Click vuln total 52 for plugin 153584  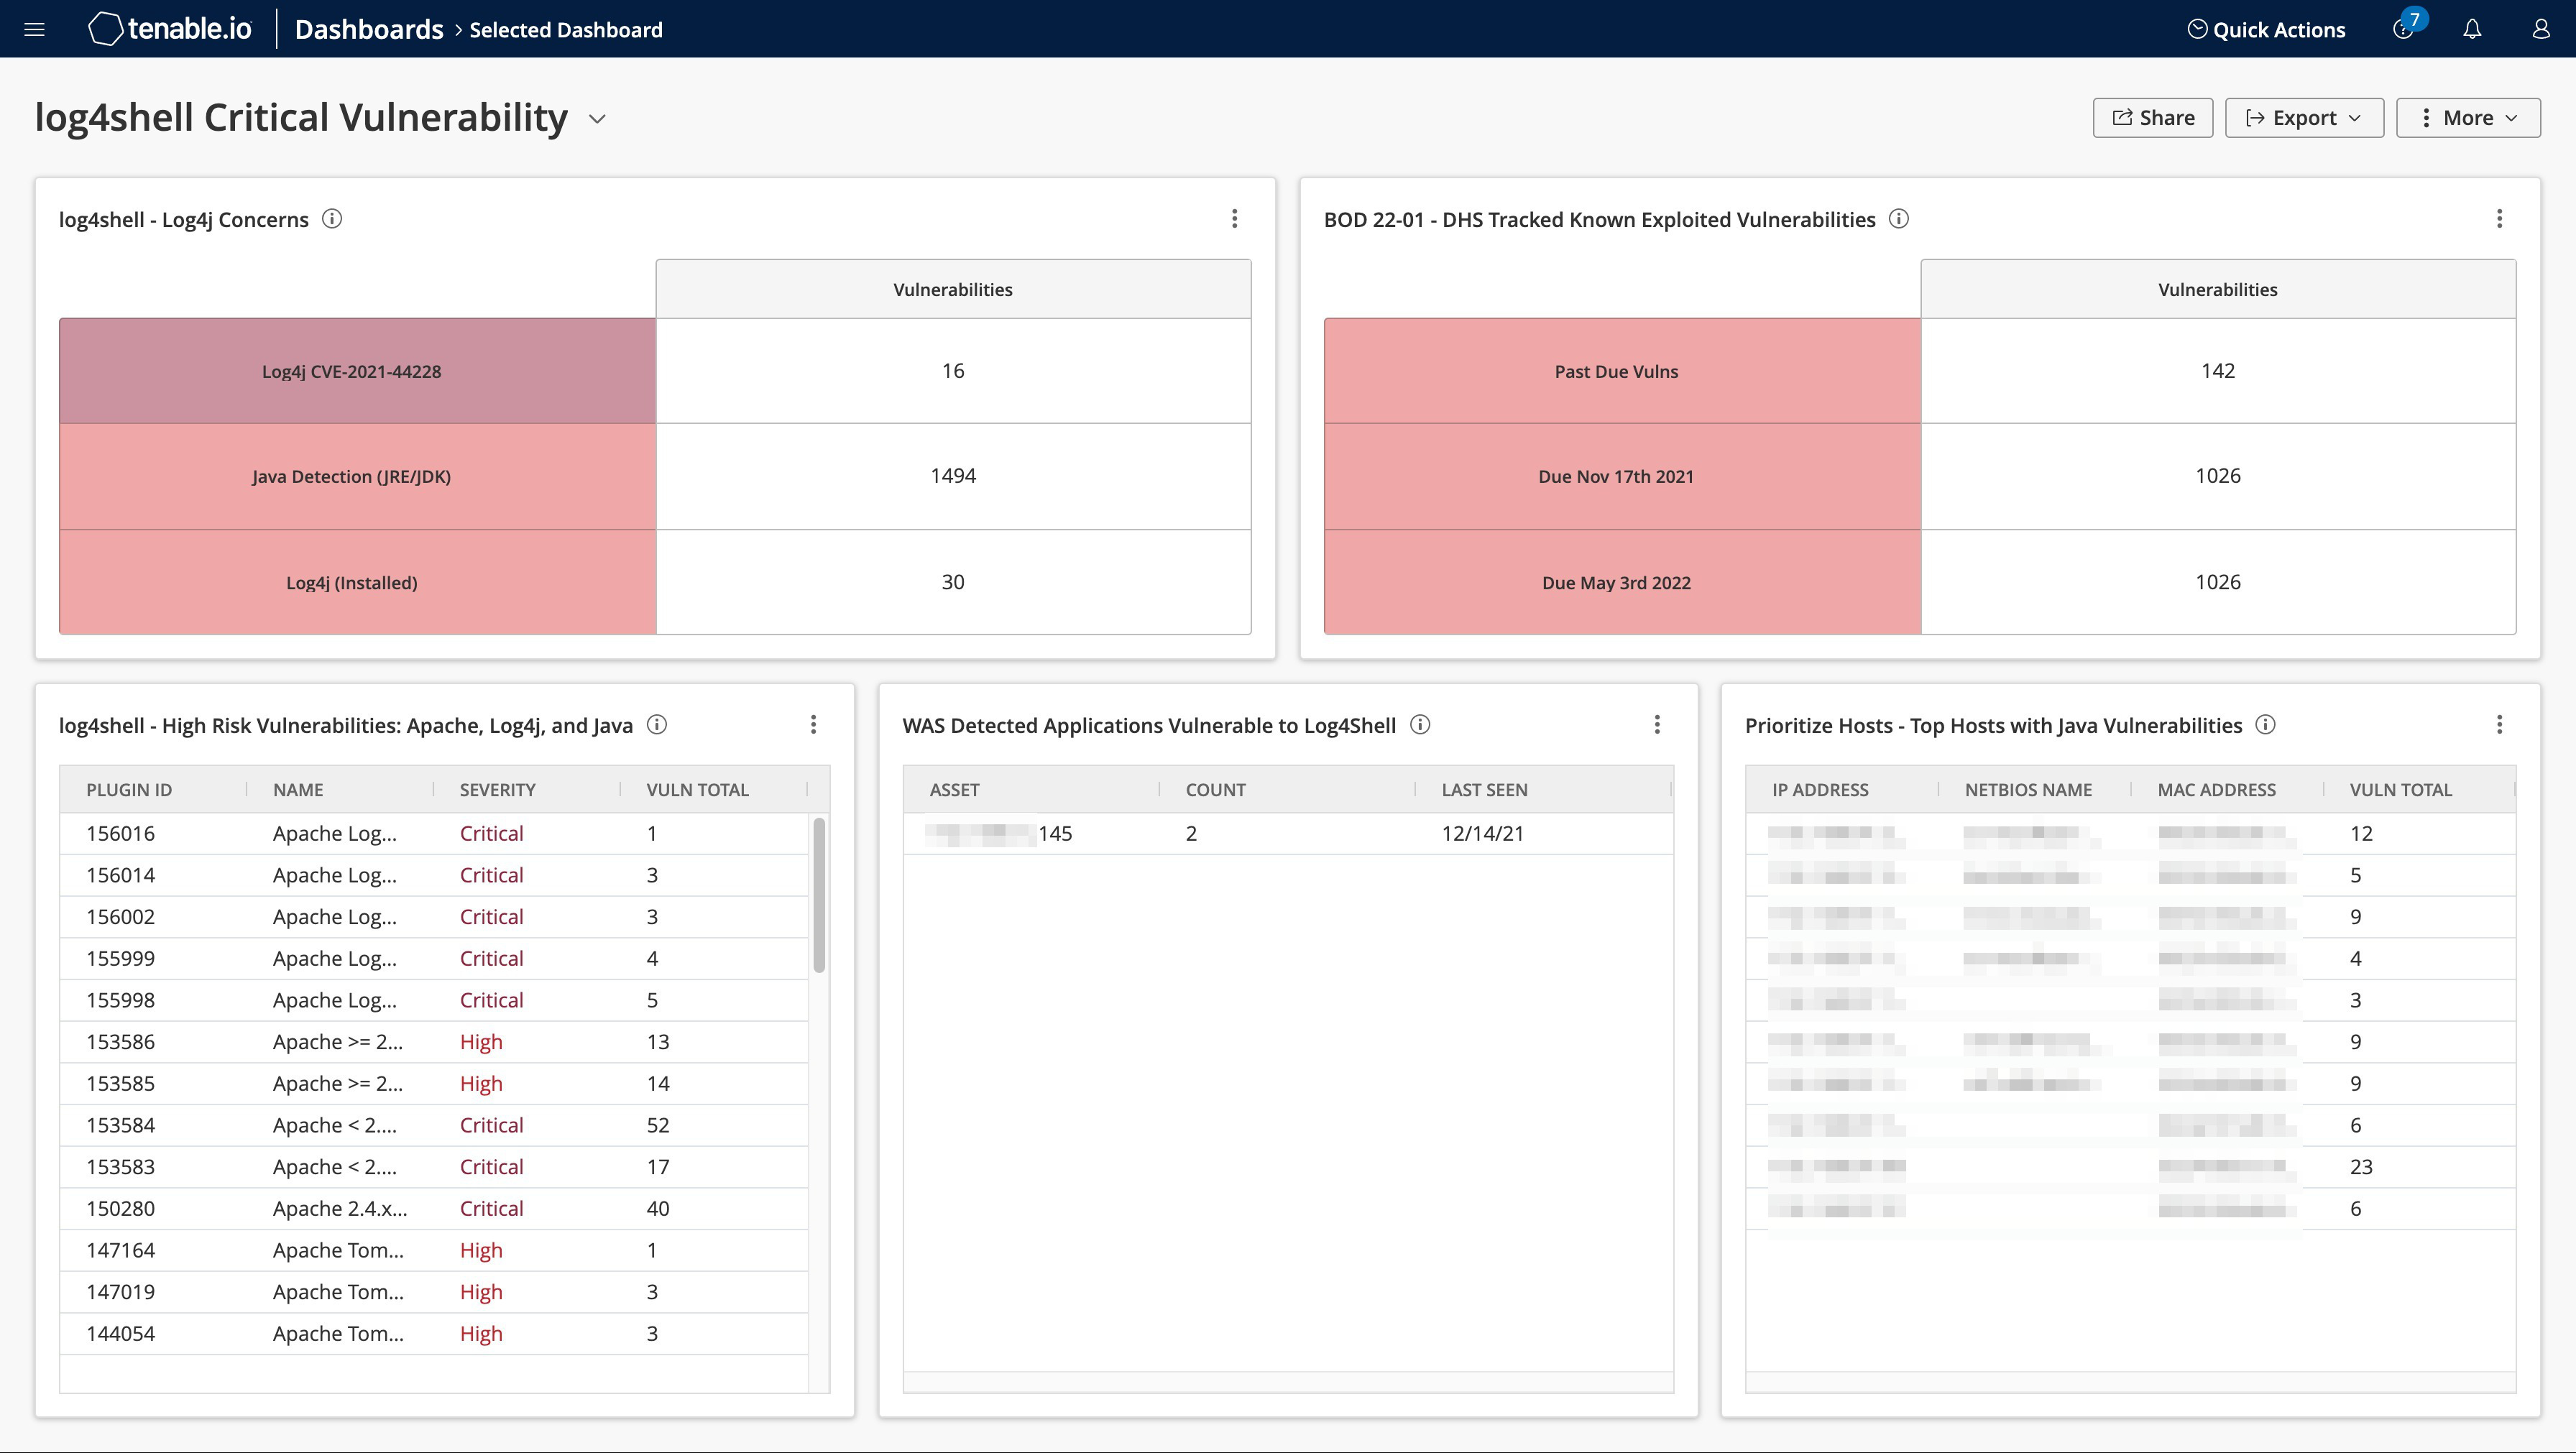[x=658, y=1126]
